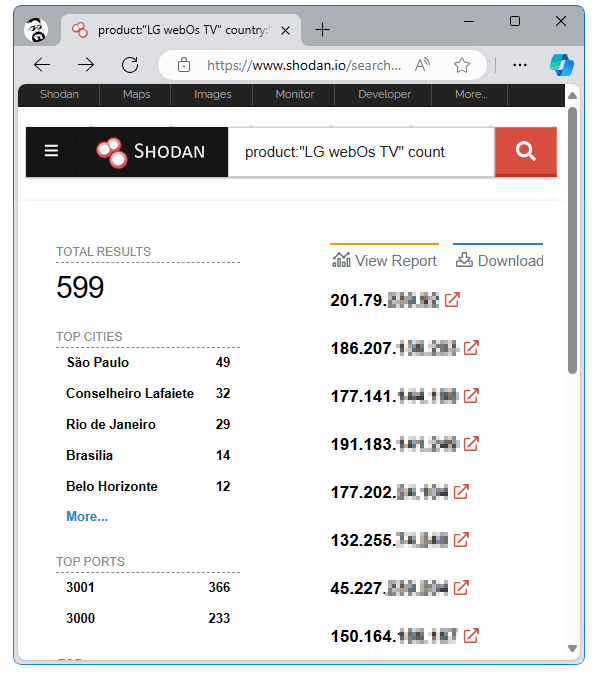Viewport: 597px width, 675px height.
Task: Click the browser back arrow
Action: 42,65
